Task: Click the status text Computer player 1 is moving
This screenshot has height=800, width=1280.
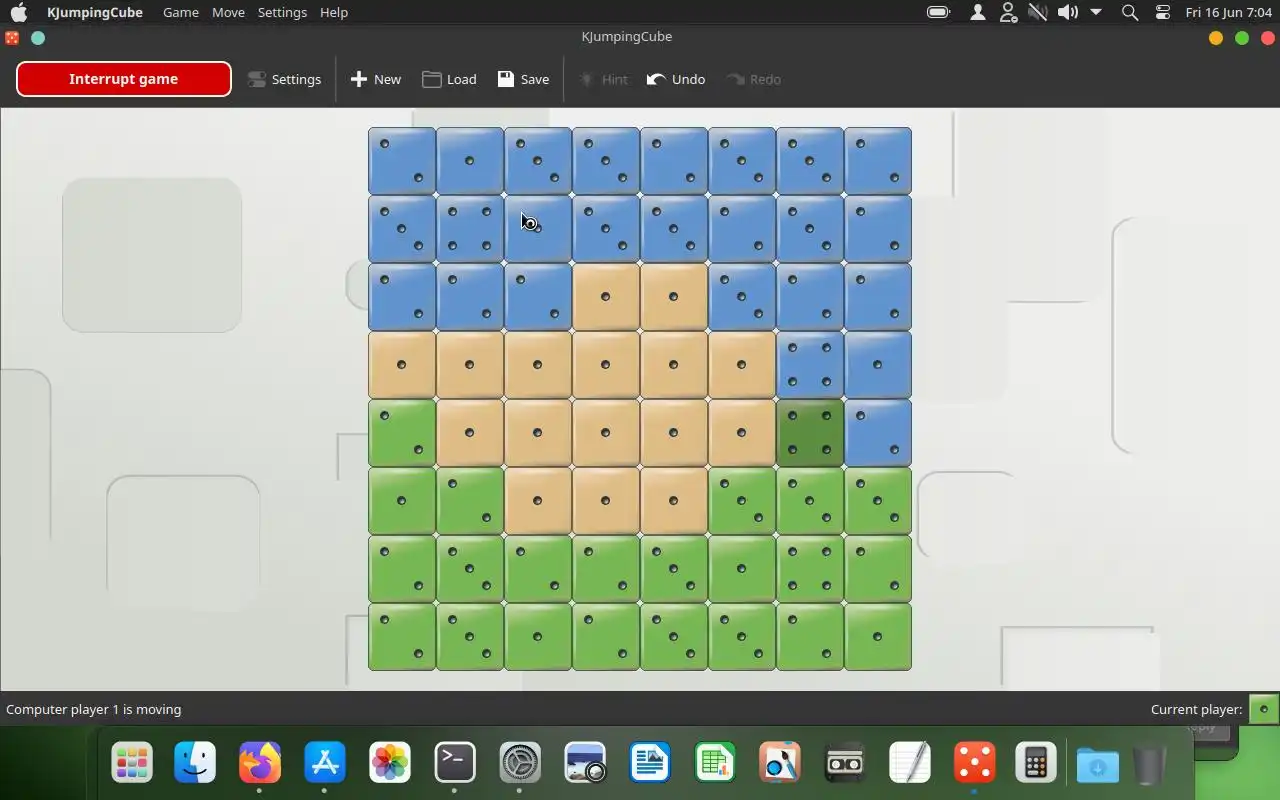Action: click(94, 709)
